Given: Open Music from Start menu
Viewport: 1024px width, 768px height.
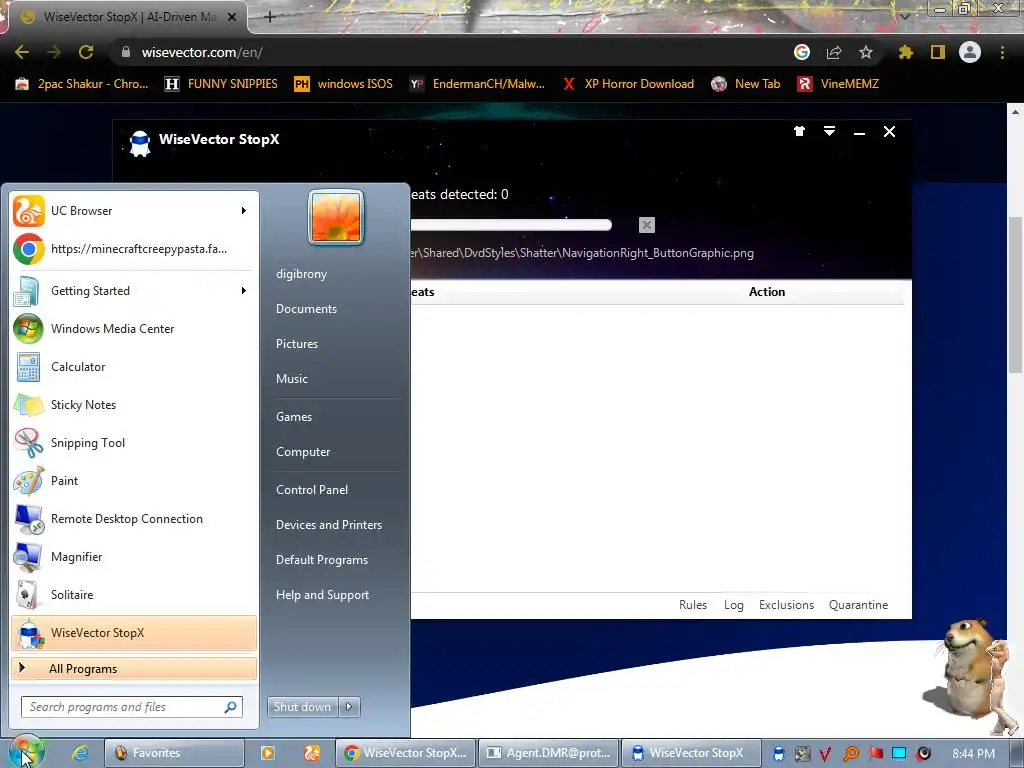Looking at the screenshot, I should click(291, 379).
